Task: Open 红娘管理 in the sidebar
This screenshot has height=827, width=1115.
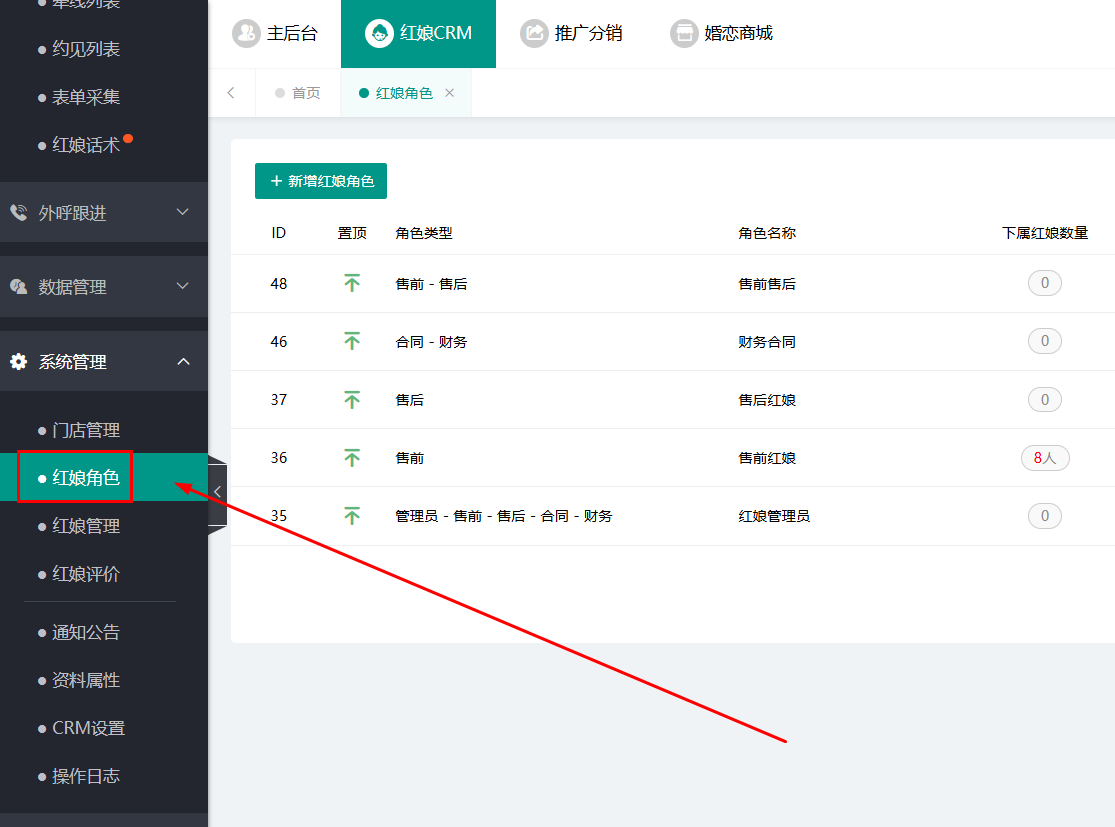Action: click(85, 526)
